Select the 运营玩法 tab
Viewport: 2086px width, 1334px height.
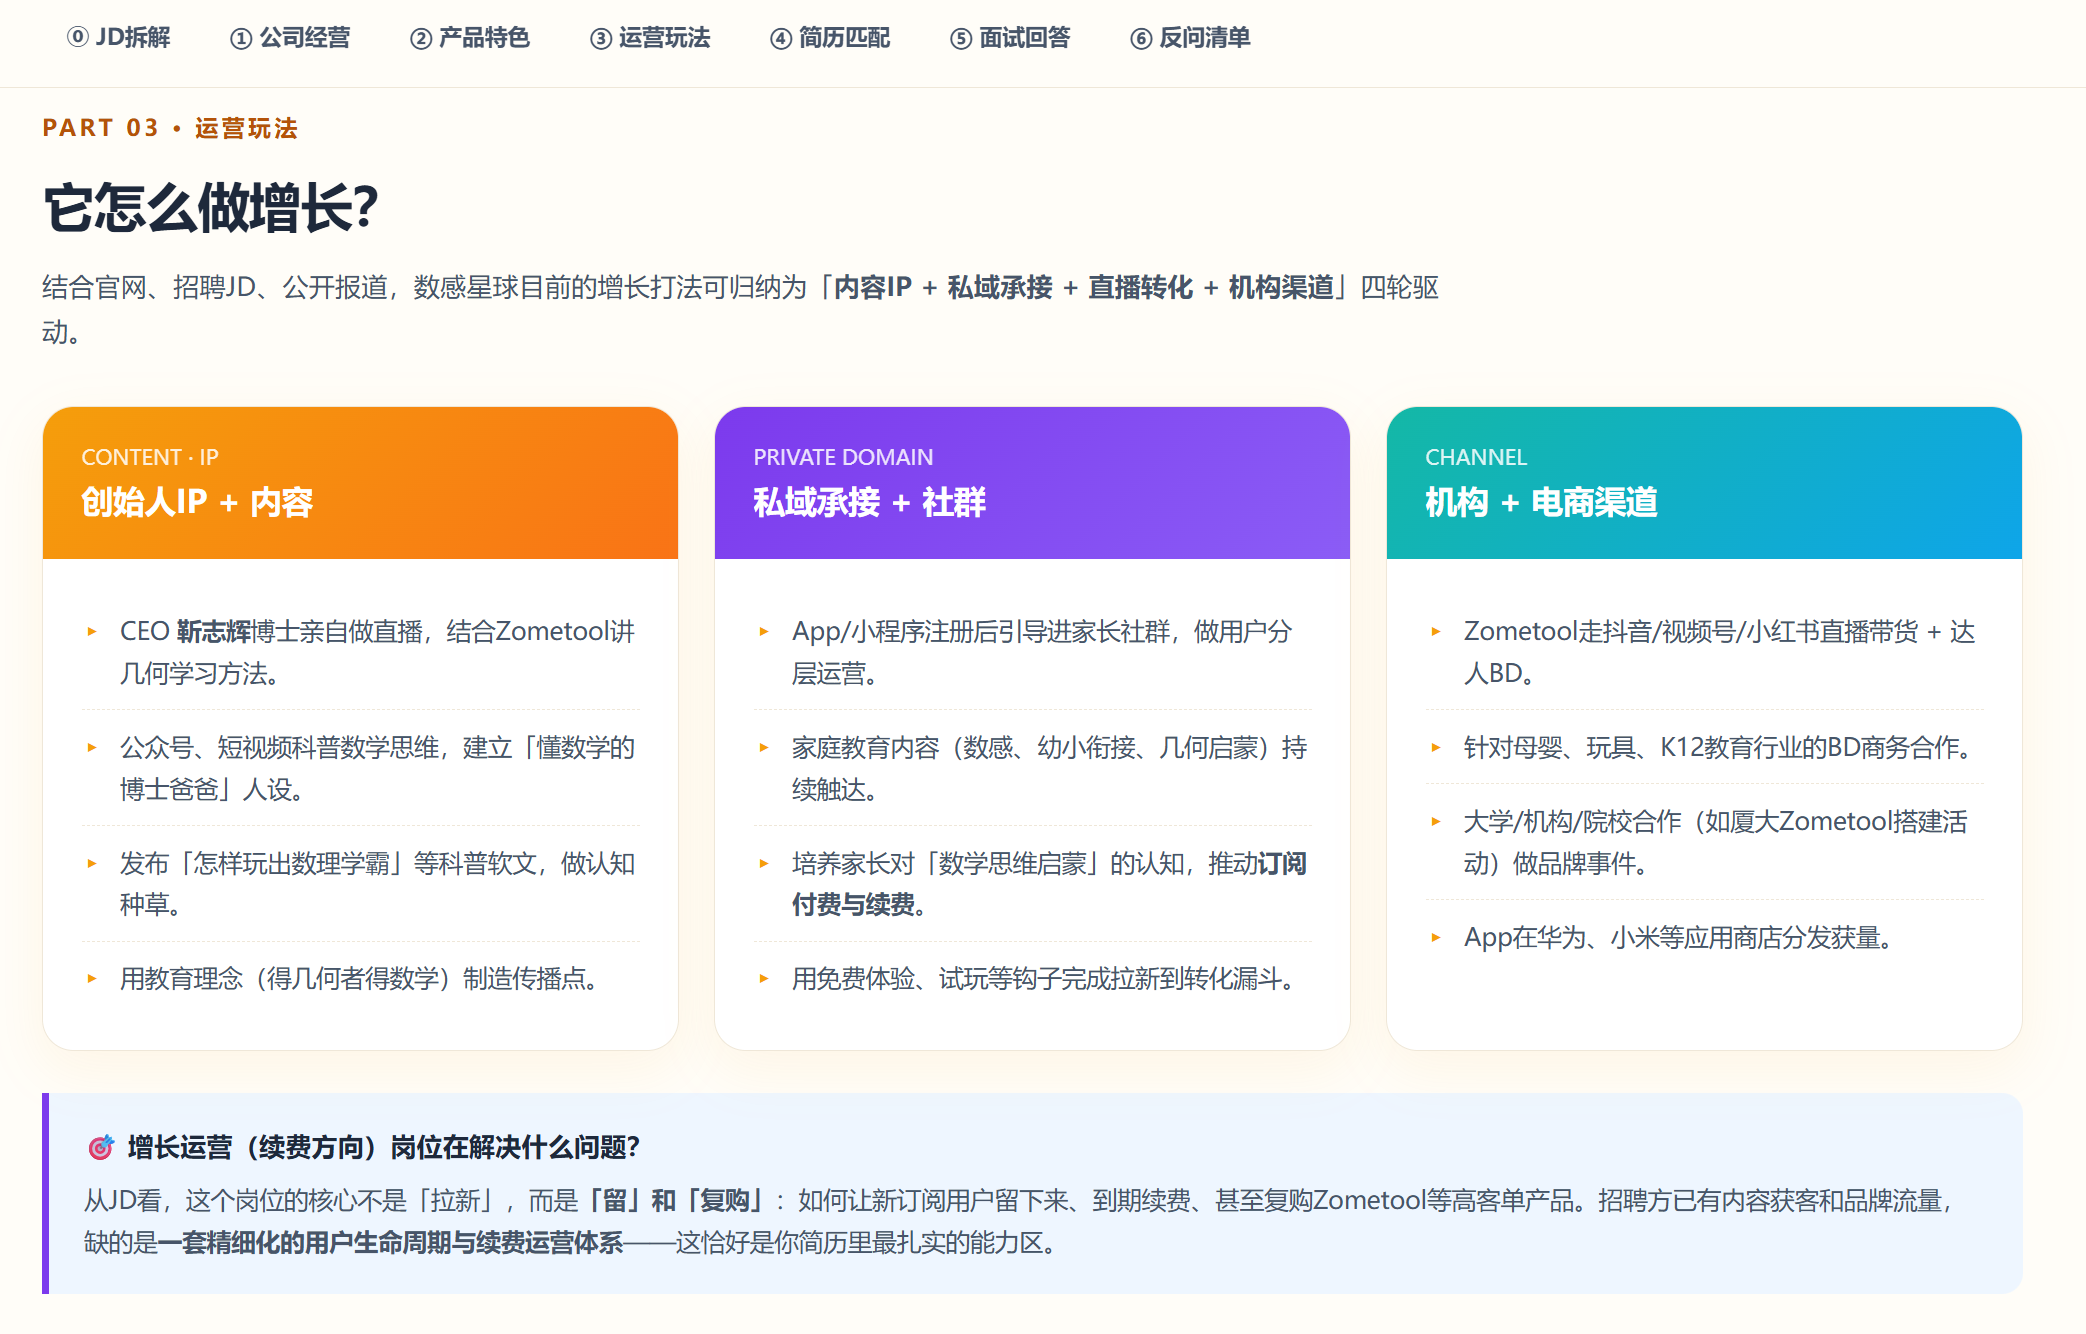click(x=650, y=38)
